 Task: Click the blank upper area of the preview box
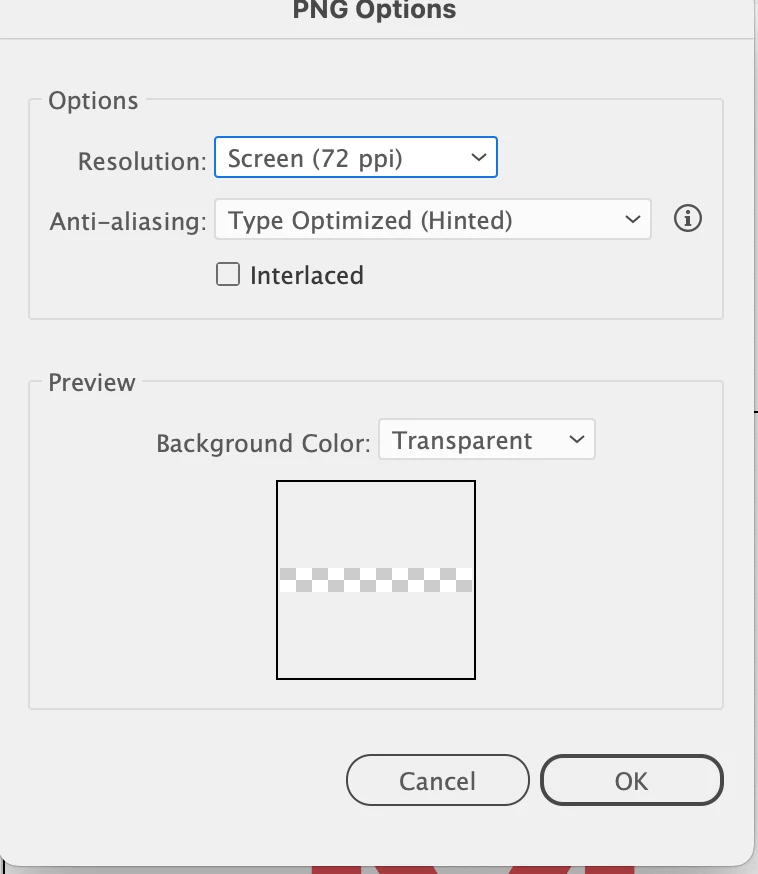(x=376, y=522)
